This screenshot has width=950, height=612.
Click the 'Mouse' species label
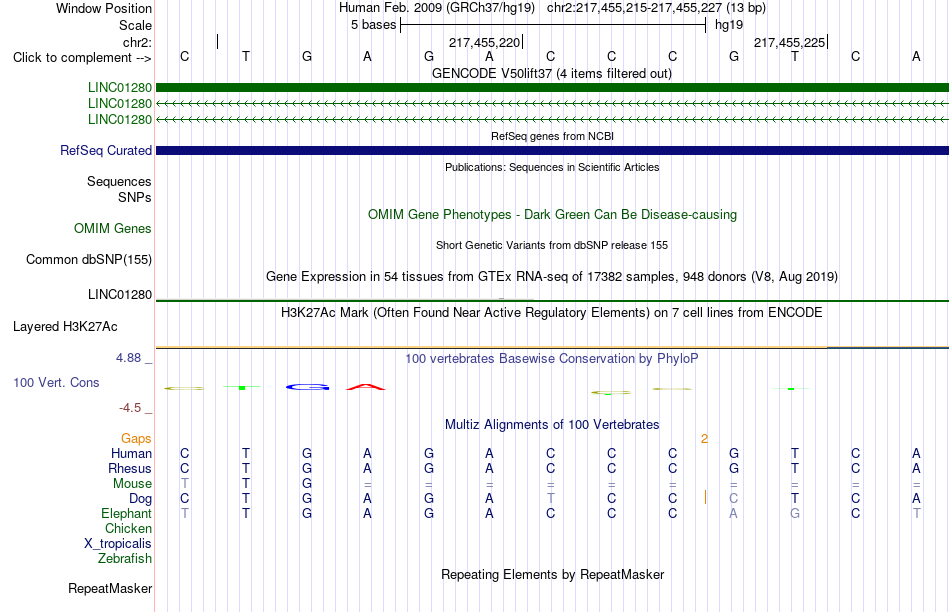coord(132,484)
